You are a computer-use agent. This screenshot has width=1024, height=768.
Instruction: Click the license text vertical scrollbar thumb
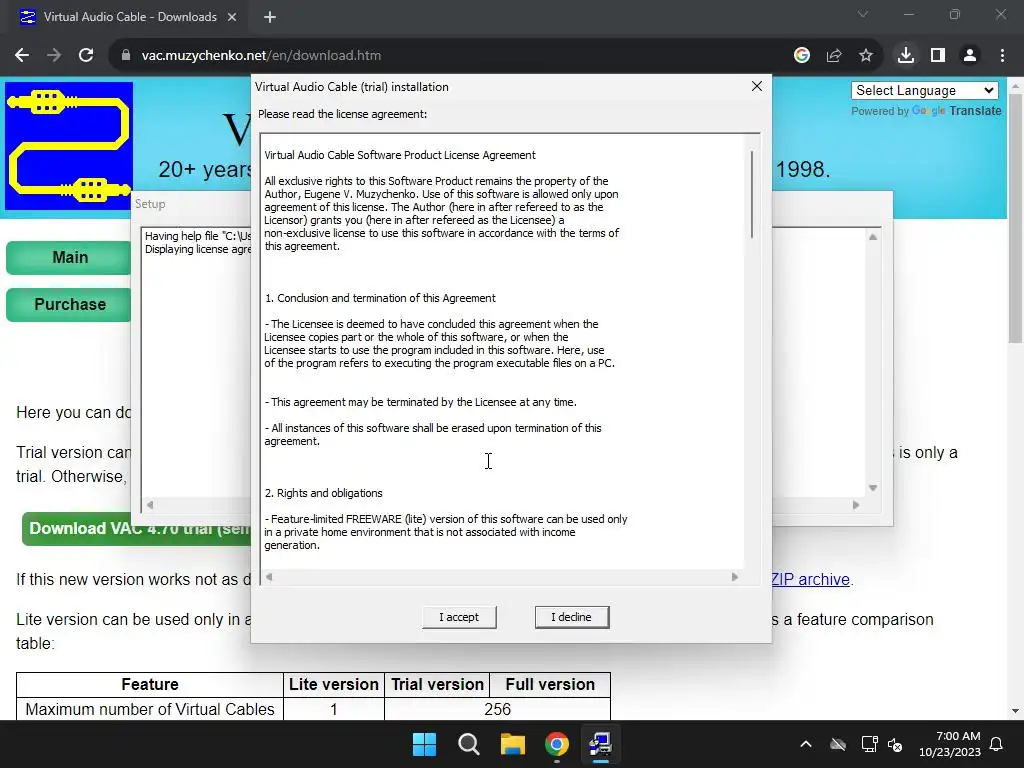752,195
